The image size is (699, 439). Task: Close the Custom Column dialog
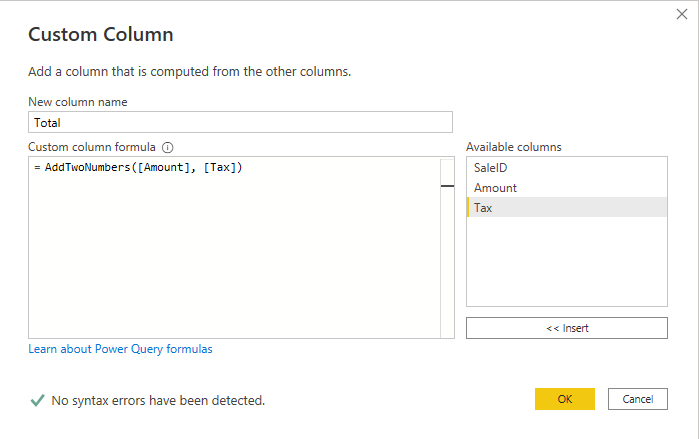682,14
